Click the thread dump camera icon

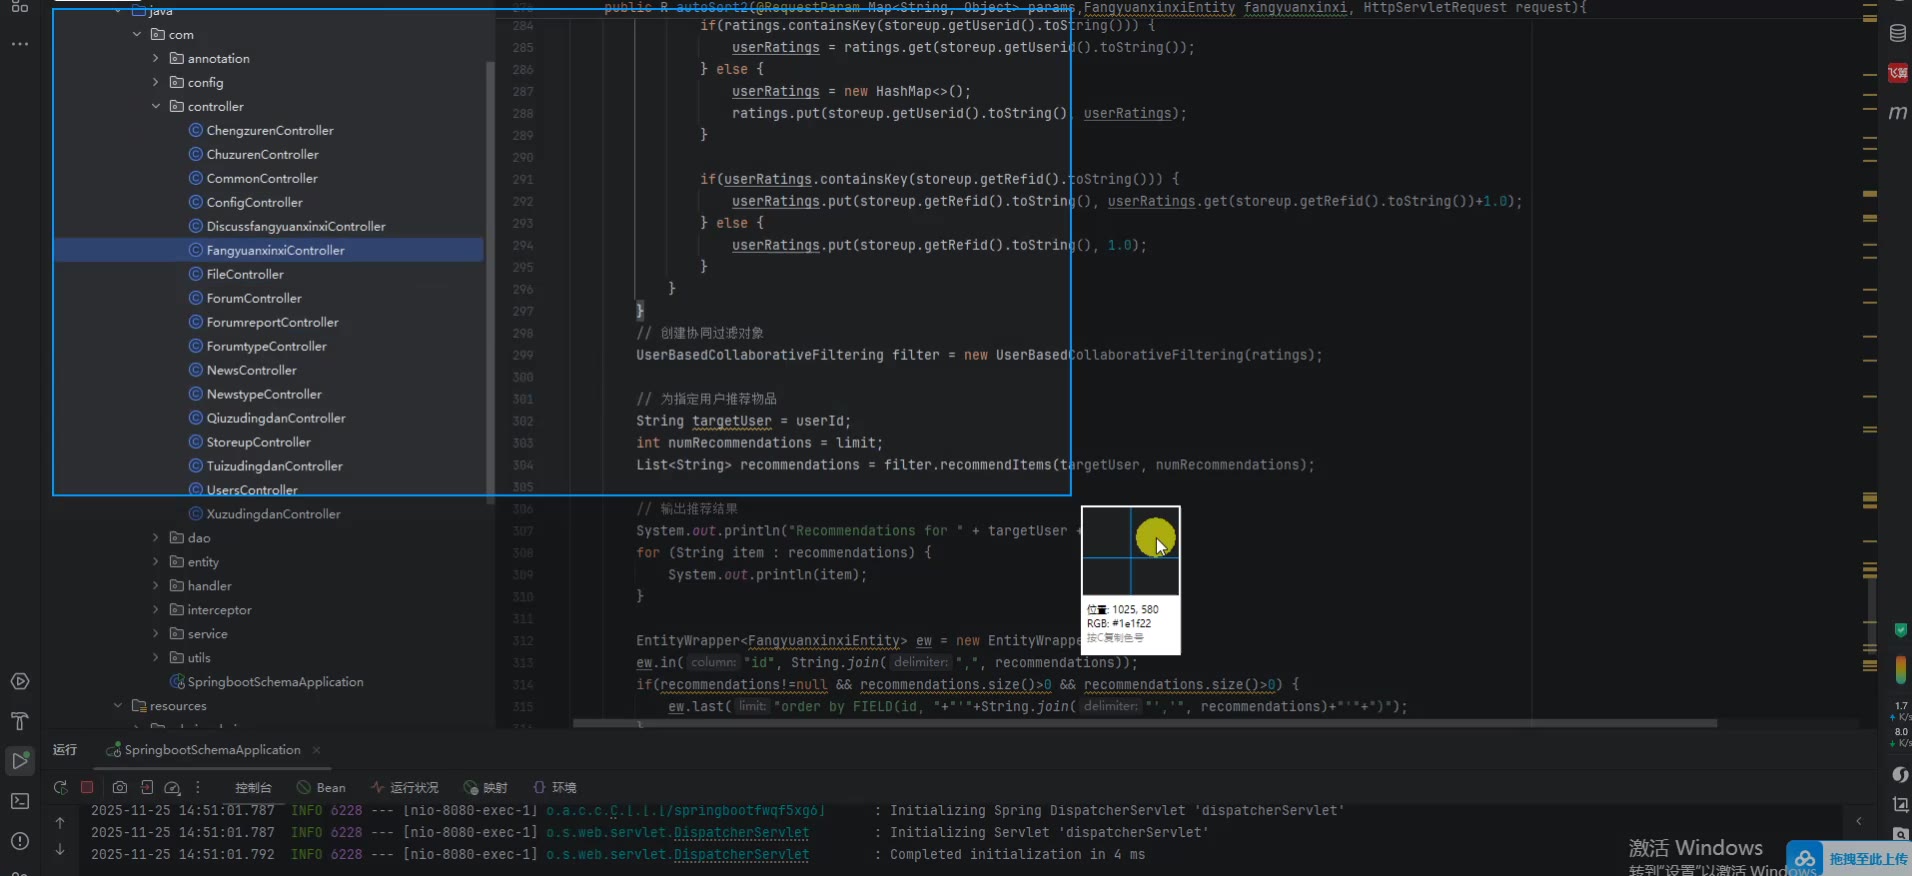pos(120,788)
